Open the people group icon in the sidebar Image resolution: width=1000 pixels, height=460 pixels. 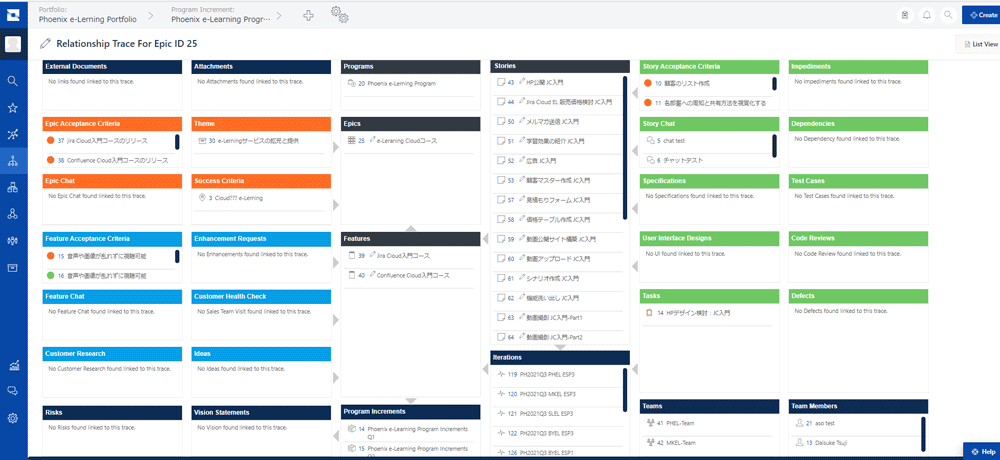coord(13,241)
